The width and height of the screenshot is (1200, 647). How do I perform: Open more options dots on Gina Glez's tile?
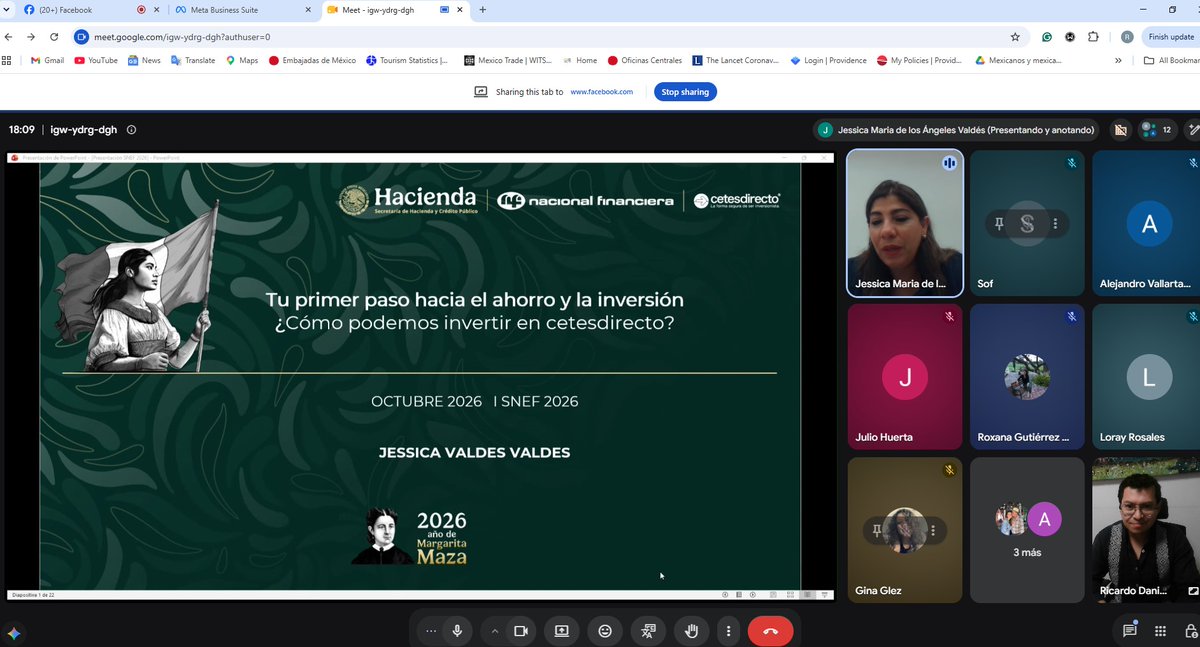point(933,532)
